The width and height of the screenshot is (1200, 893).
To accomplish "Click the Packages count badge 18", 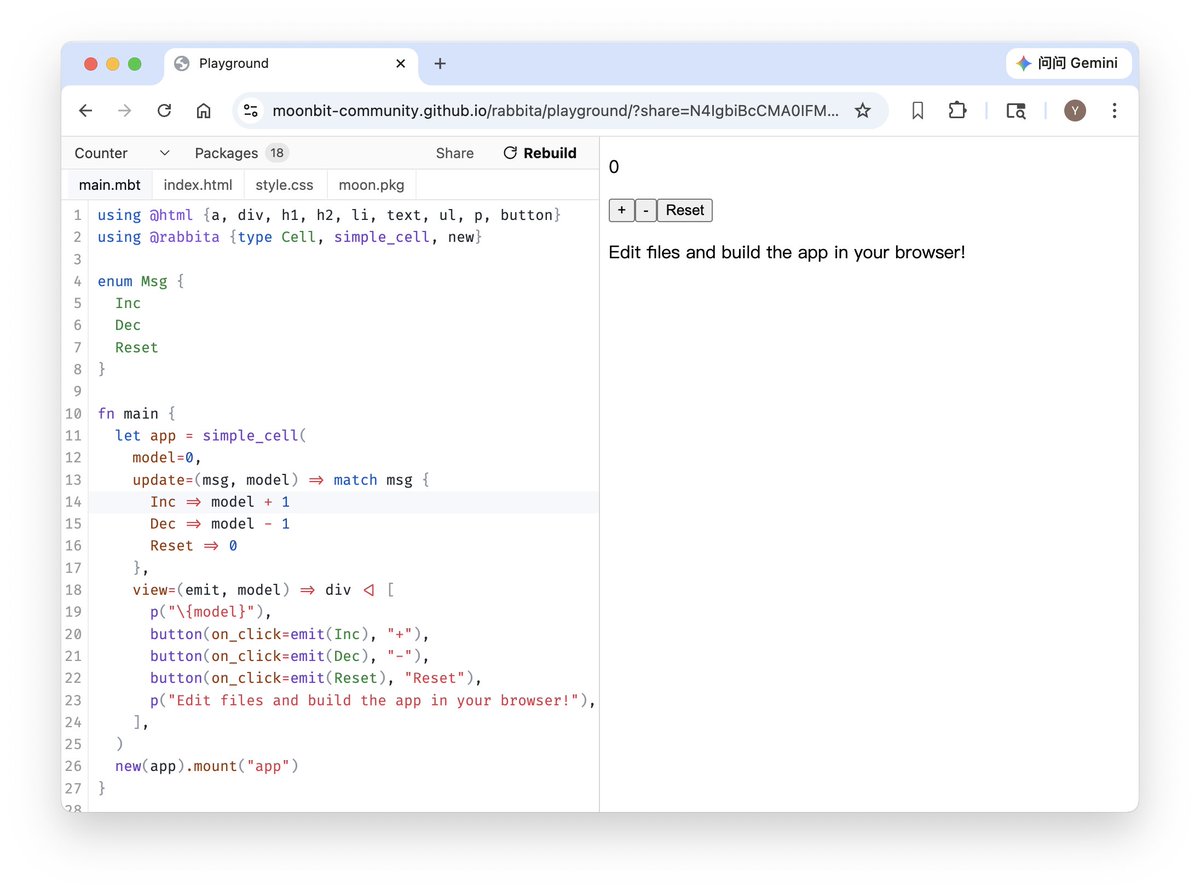I will (x=277, y=153).
